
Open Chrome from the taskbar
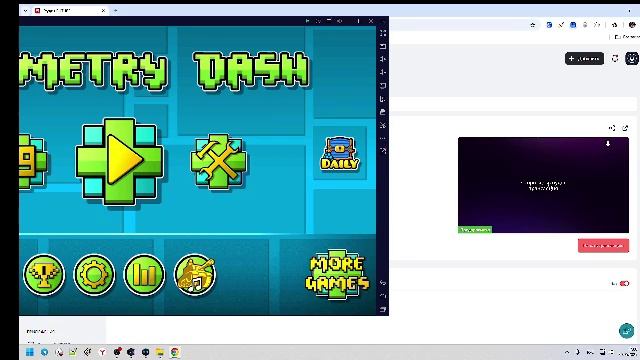[175, 352]
